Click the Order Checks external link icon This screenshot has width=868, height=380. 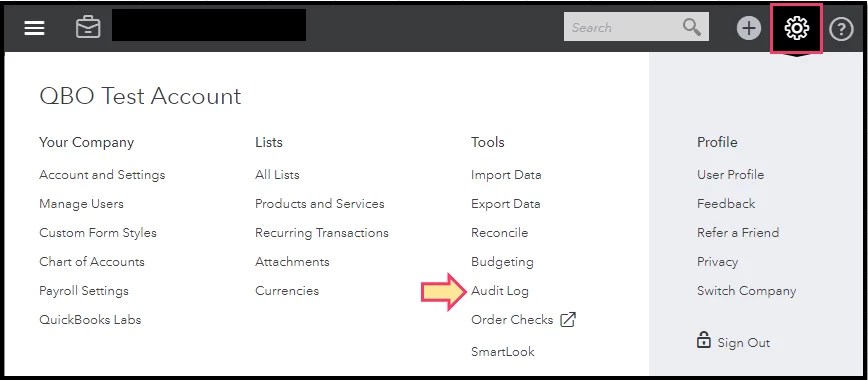568,320
